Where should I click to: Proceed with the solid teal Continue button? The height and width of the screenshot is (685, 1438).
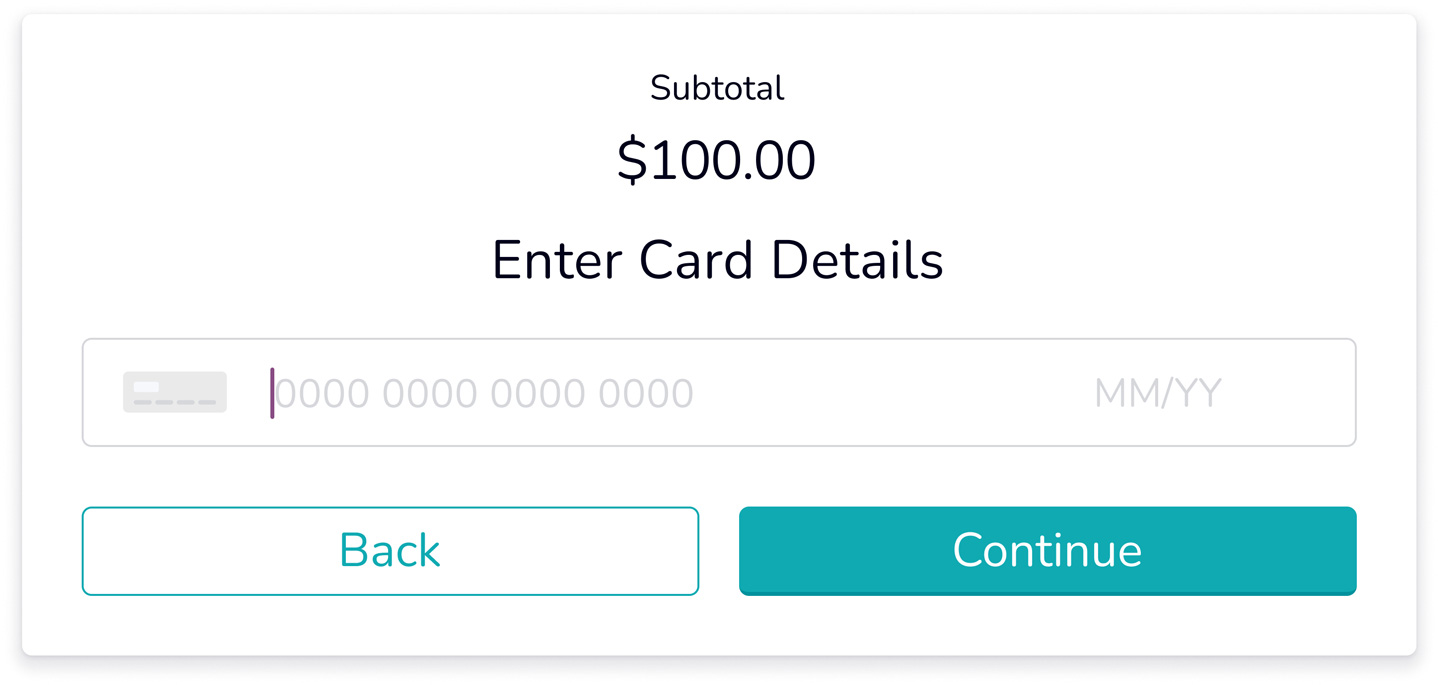(1047, 551)
